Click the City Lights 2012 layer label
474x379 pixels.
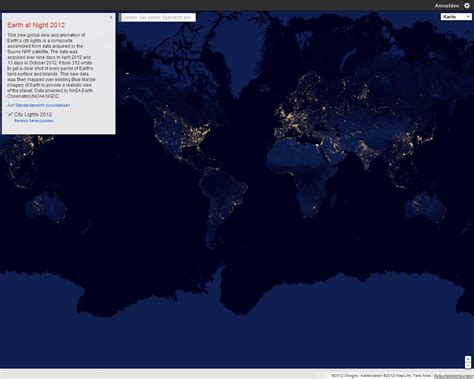tap(33, 114)
